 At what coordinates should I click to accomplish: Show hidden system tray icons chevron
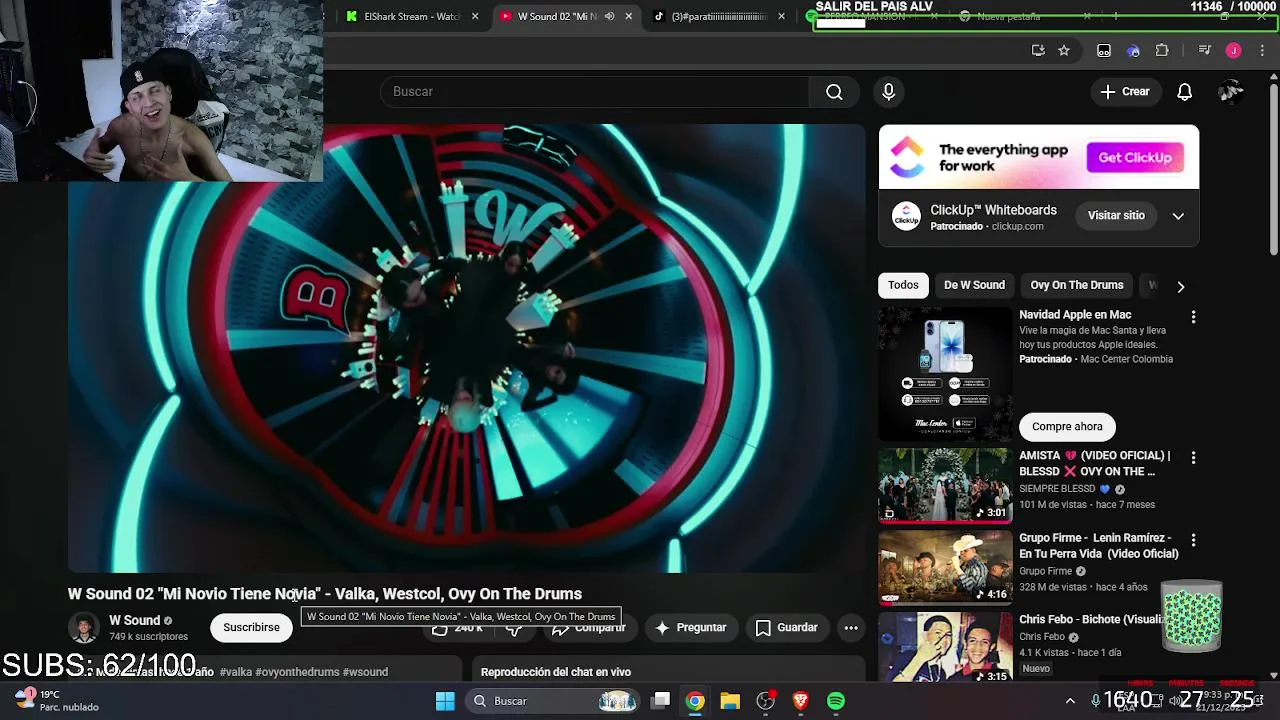[x=1070, y=701]
